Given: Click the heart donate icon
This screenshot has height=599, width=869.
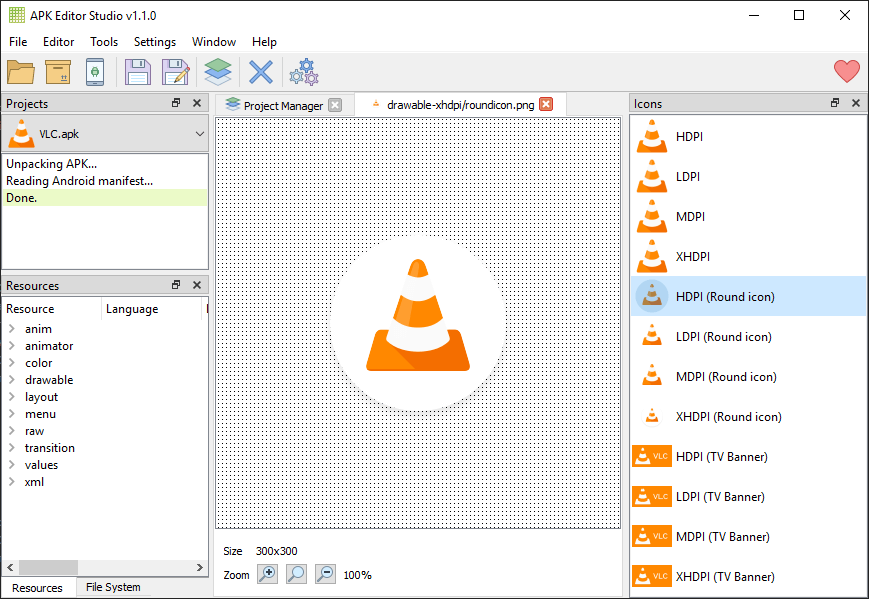Looking at the screenshot, I should [x=847, y=71].
